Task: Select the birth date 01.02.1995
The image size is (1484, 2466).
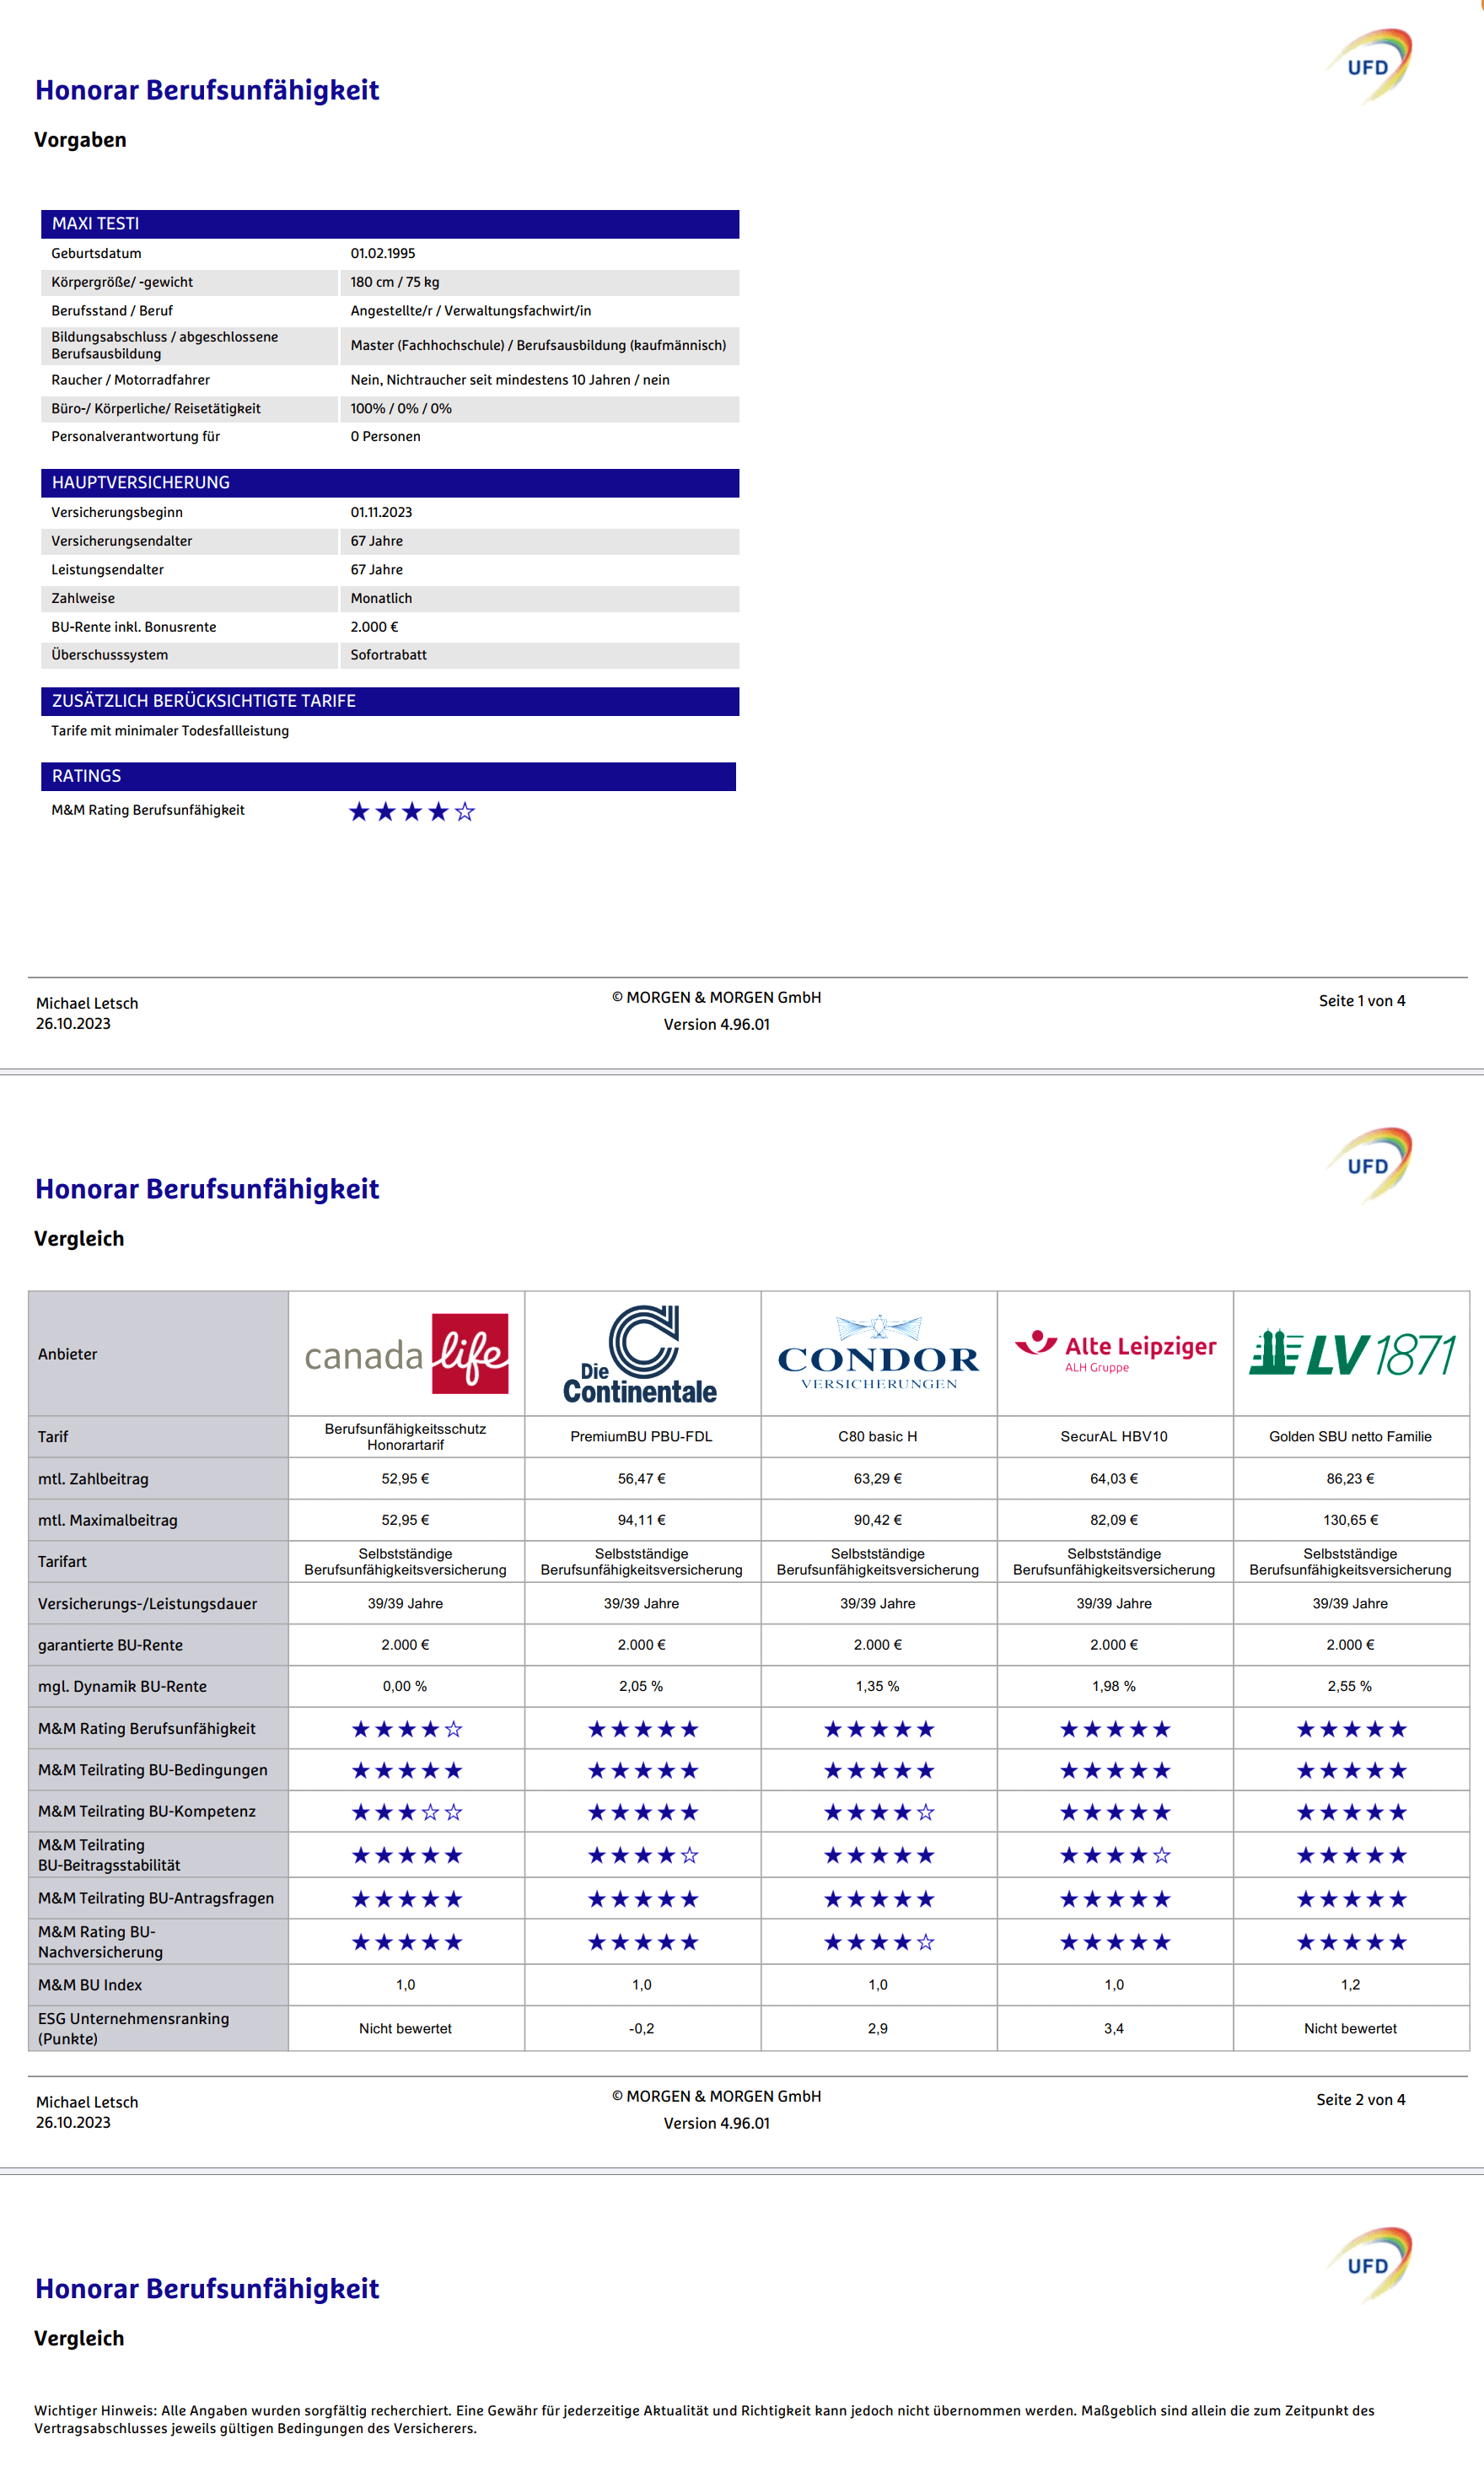Action: pyautogui.click(x=383, y=254)
